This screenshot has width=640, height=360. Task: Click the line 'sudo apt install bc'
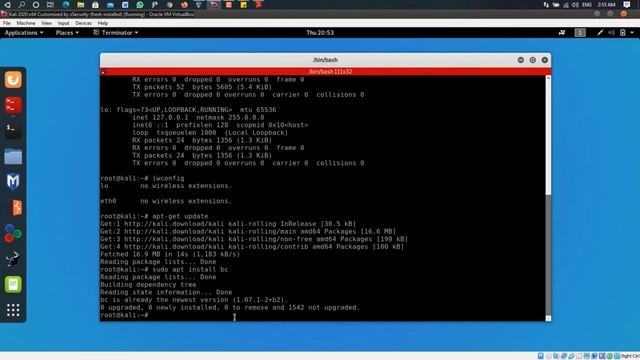pyautogui.click(x=190, y=269)
